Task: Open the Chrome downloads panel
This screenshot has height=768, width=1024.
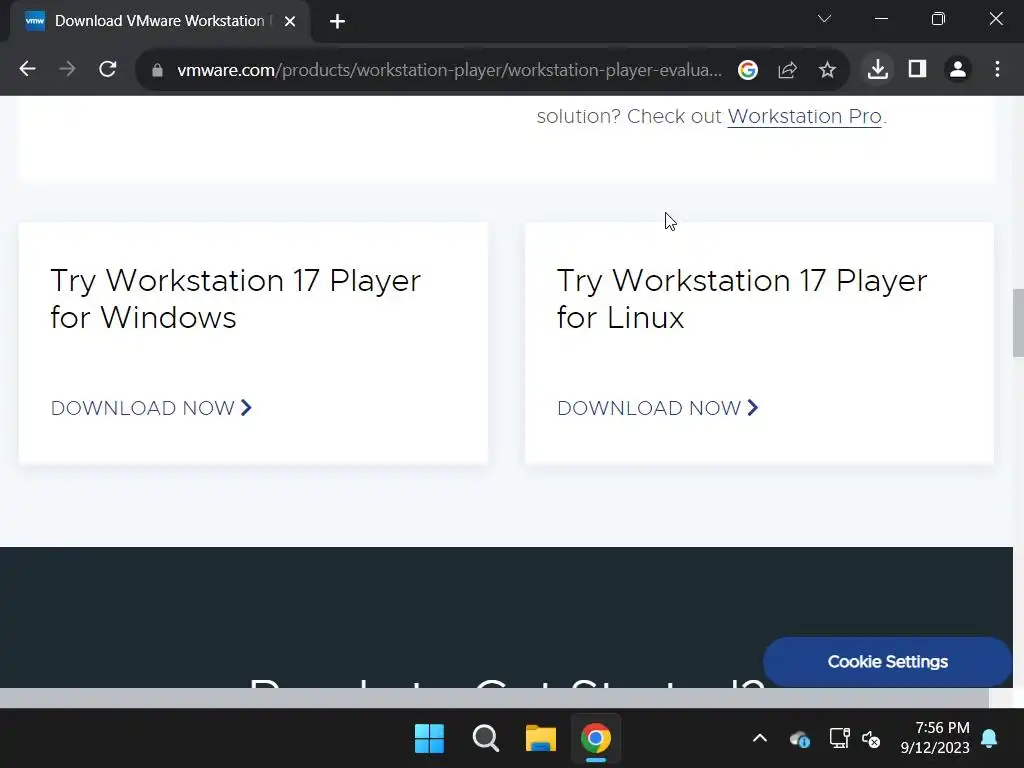Action: coord(878,69)
